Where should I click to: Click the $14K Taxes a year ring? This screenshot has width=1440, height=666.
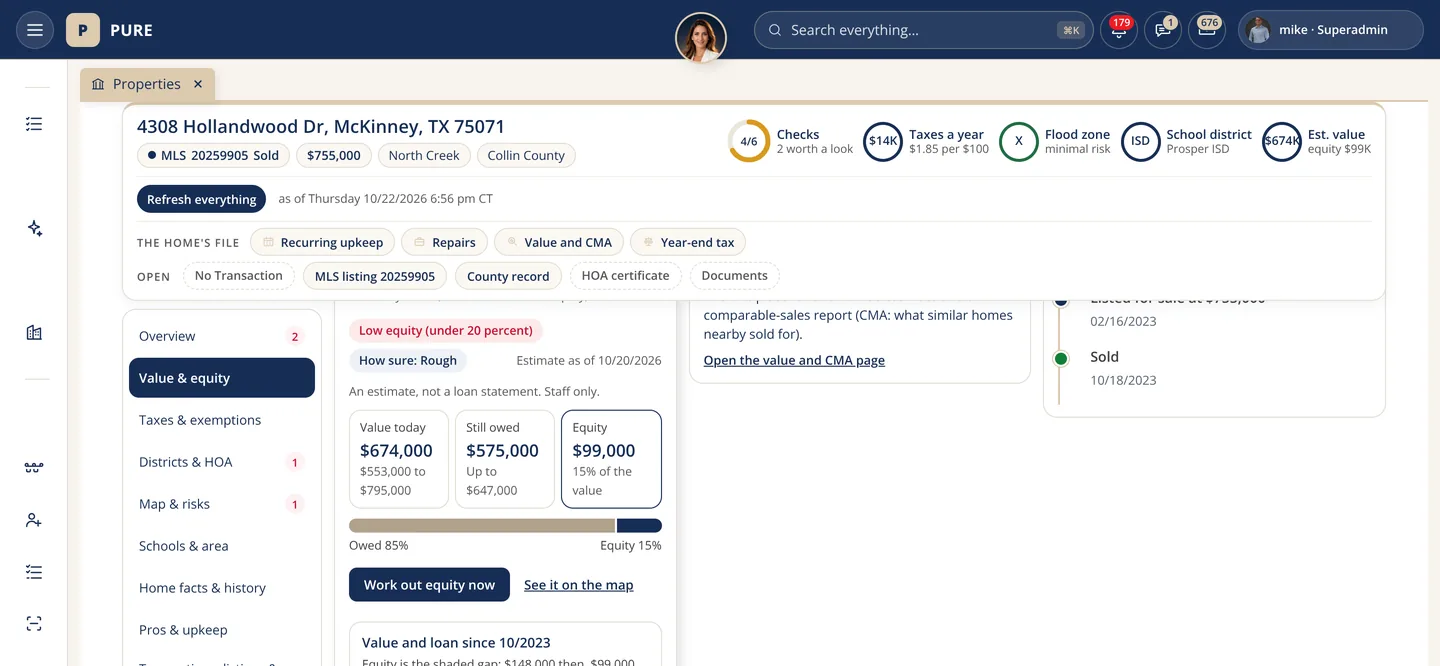(x=883, y=141)
